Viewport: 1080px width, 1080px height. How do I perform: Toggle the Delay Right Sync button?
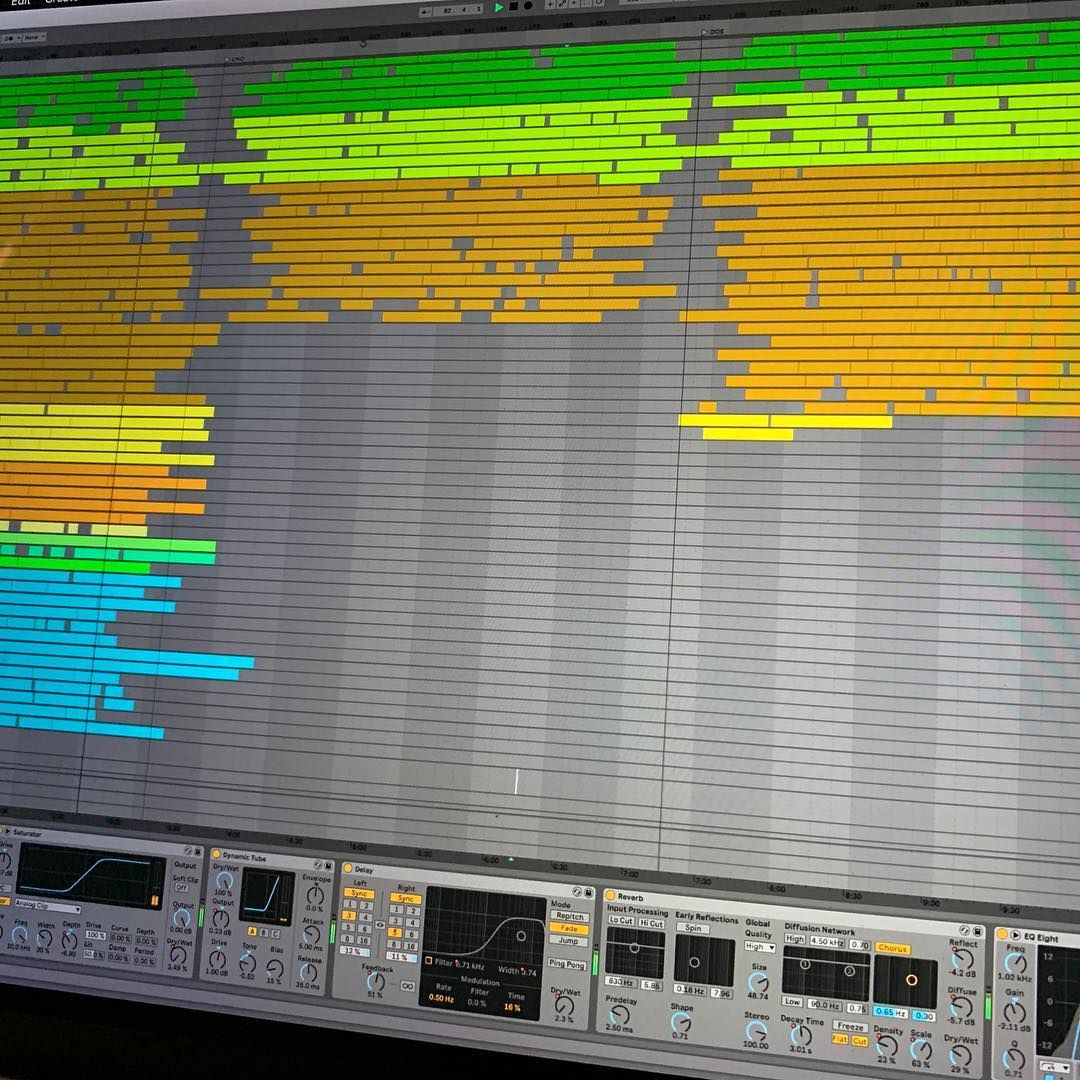[406, 898]
